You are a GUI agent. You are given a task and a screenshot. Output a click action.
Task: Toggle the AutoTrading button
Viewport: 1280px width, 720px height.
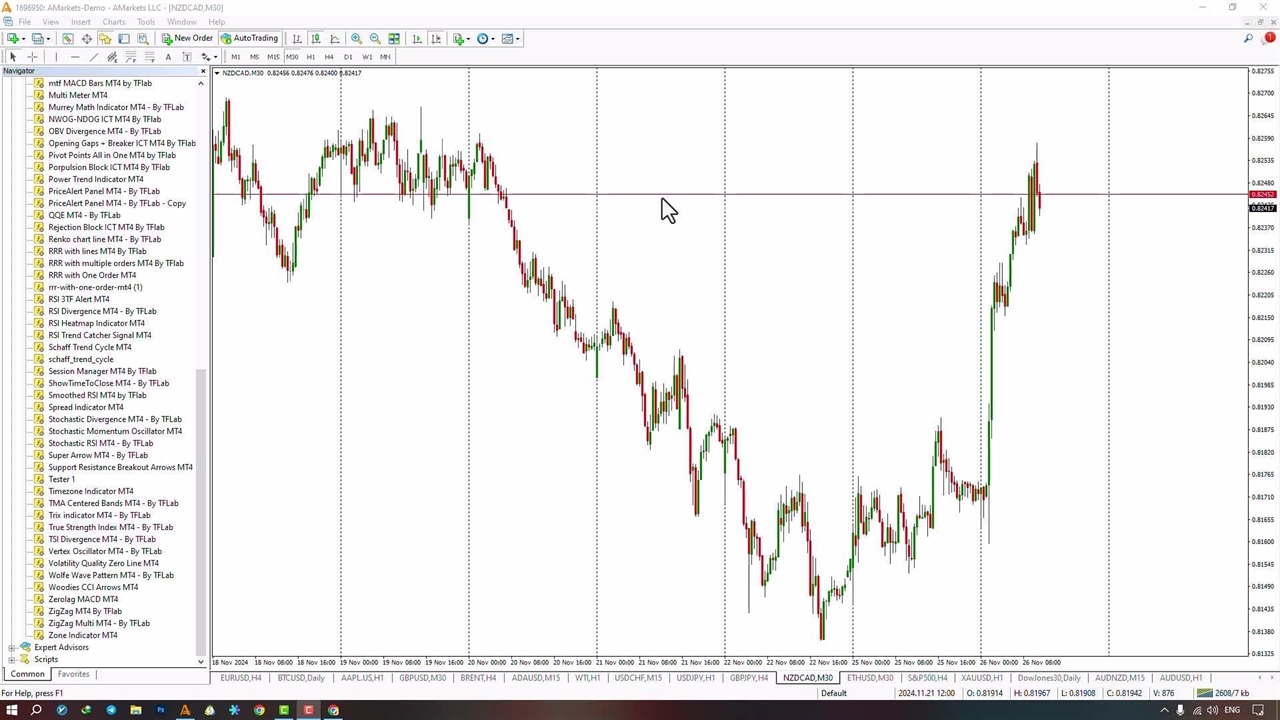(x=249, y=39)
